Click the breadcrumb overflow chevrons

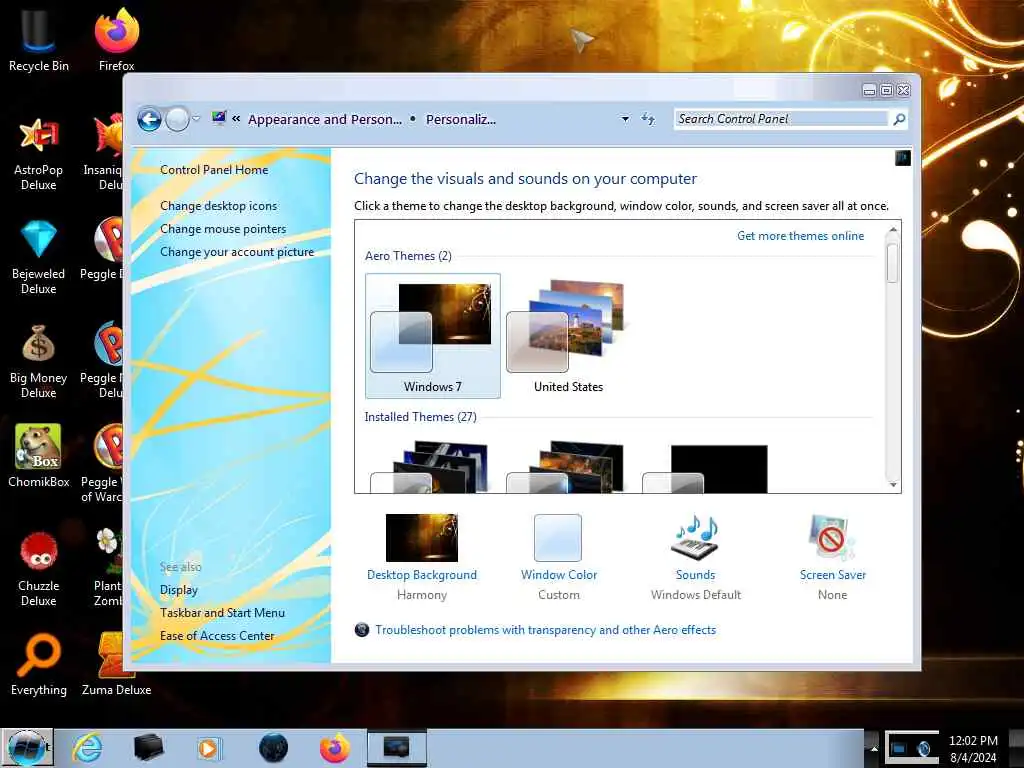coord(236,119)
